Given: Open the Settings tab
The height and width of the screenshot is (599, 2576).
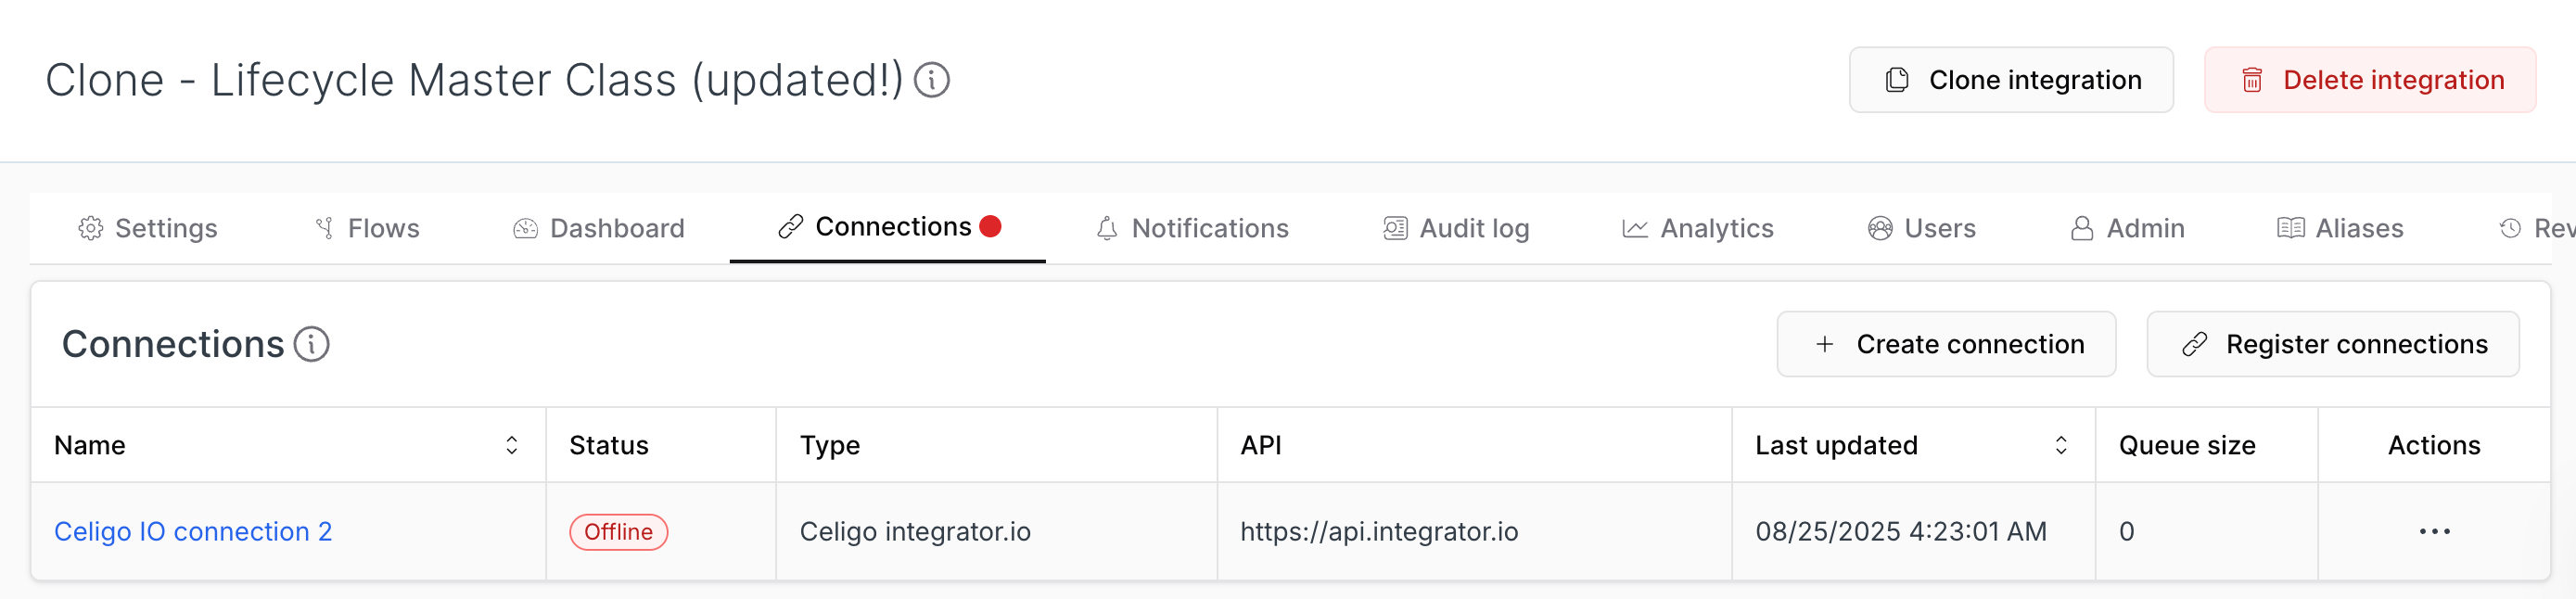Looking at the screenshot, I should click(147, 228).
